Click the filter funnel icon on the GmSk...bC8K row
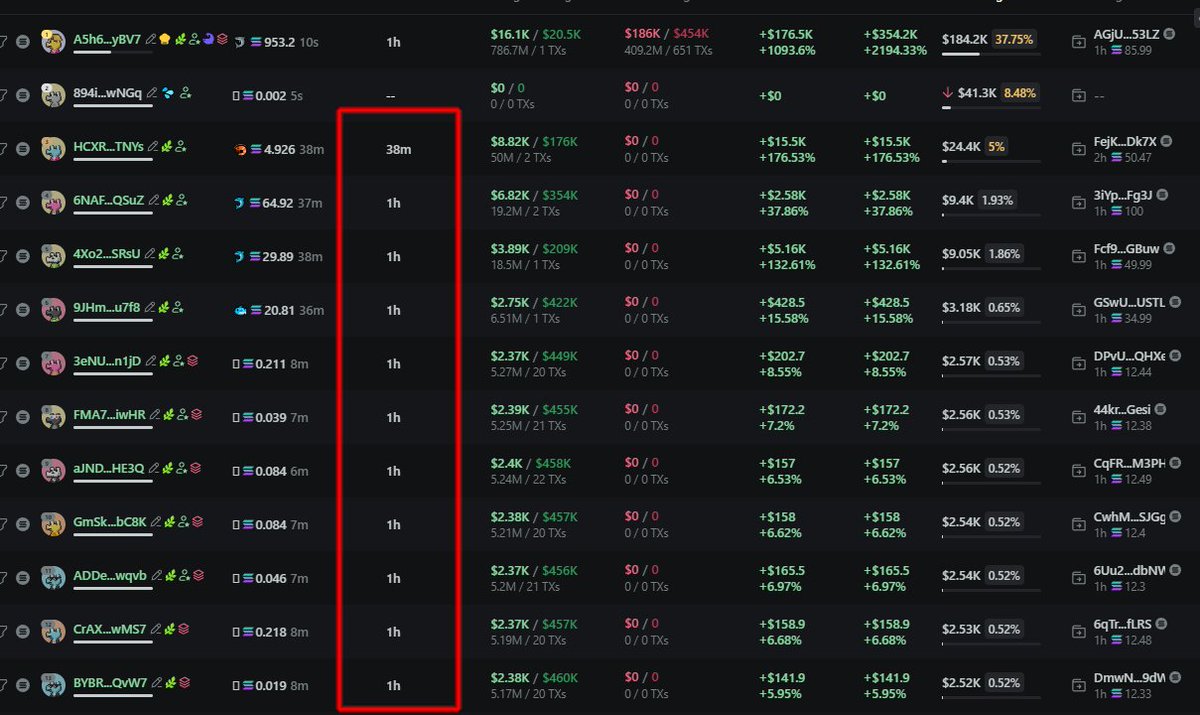 [x=3, y=524]
